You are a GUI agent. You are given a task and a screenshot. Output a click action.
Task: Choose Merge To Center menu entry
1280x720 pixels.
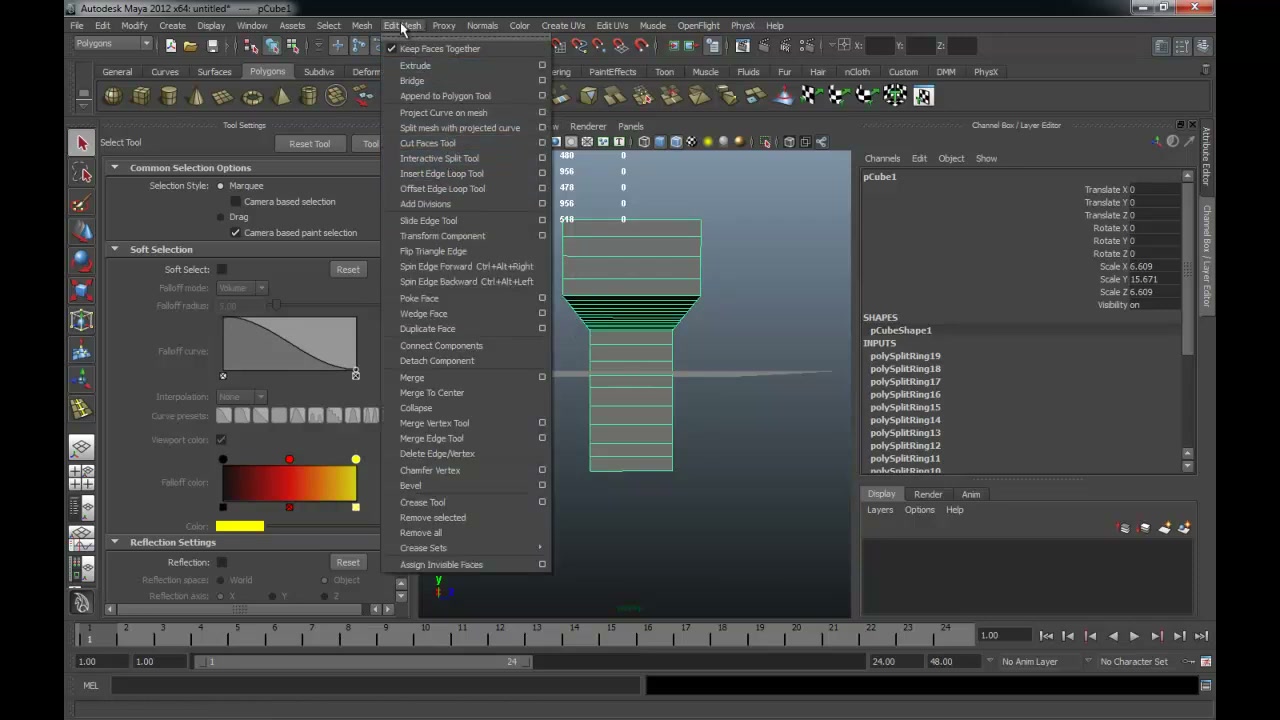point(431,393)
